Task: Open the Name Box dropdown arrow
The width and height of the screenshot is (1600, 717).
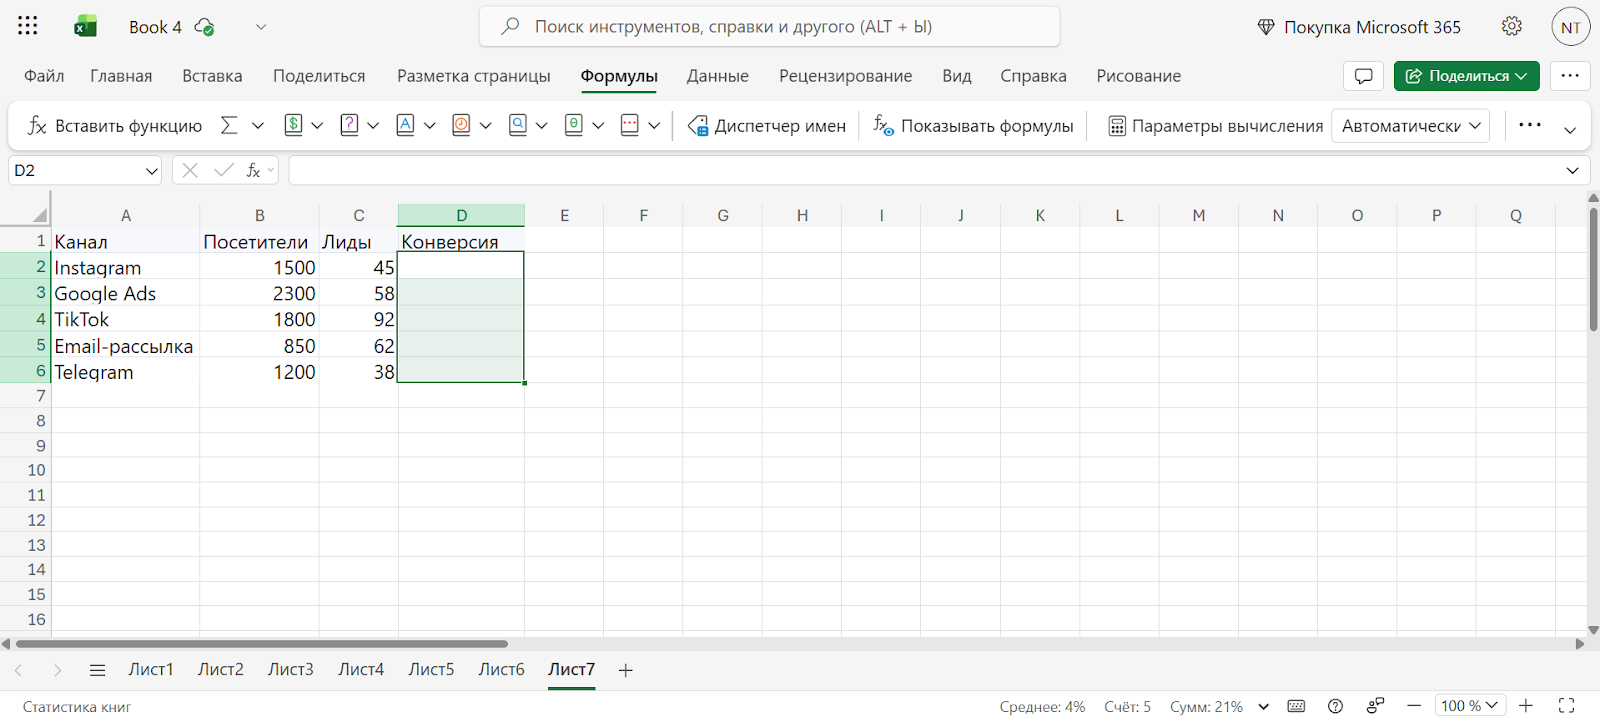Action: point(151,171)
